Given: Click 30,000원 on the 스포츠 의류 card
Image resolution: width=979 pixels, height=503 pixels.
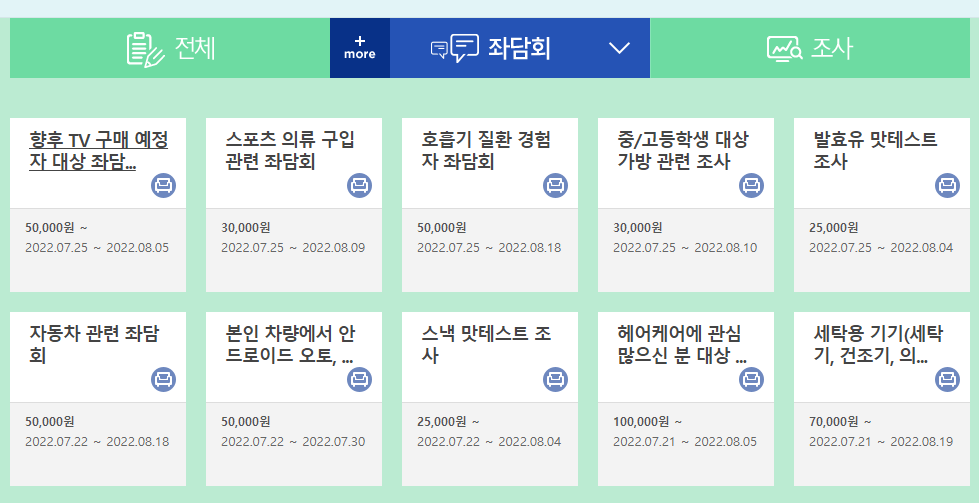Looking at the screenshot, I should 245,228.
